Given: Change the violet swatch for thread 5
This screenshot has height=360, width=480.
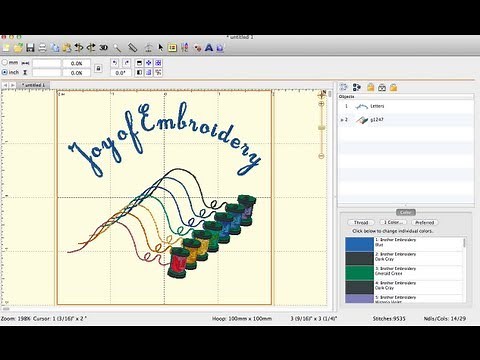Looking at the screenshot, I should tap(359, 299).
